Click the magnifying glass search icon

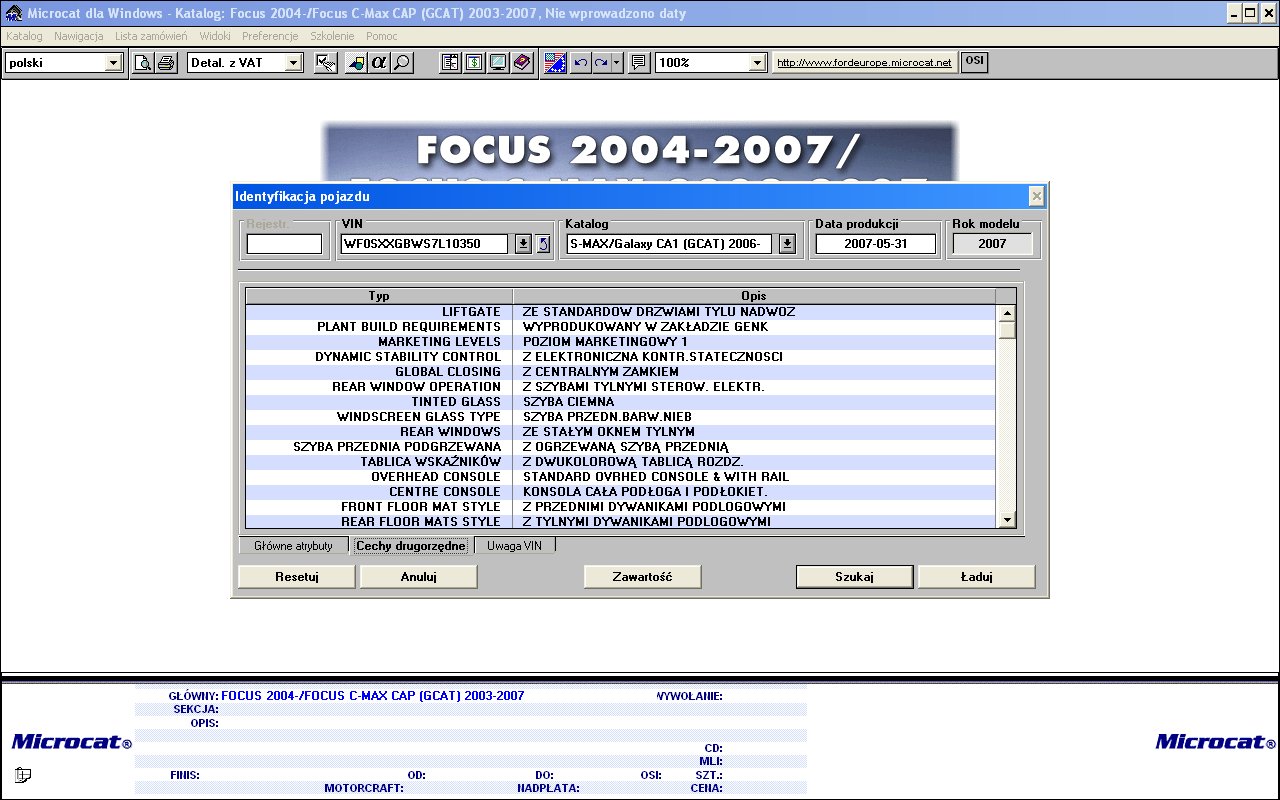pos(402,62)
